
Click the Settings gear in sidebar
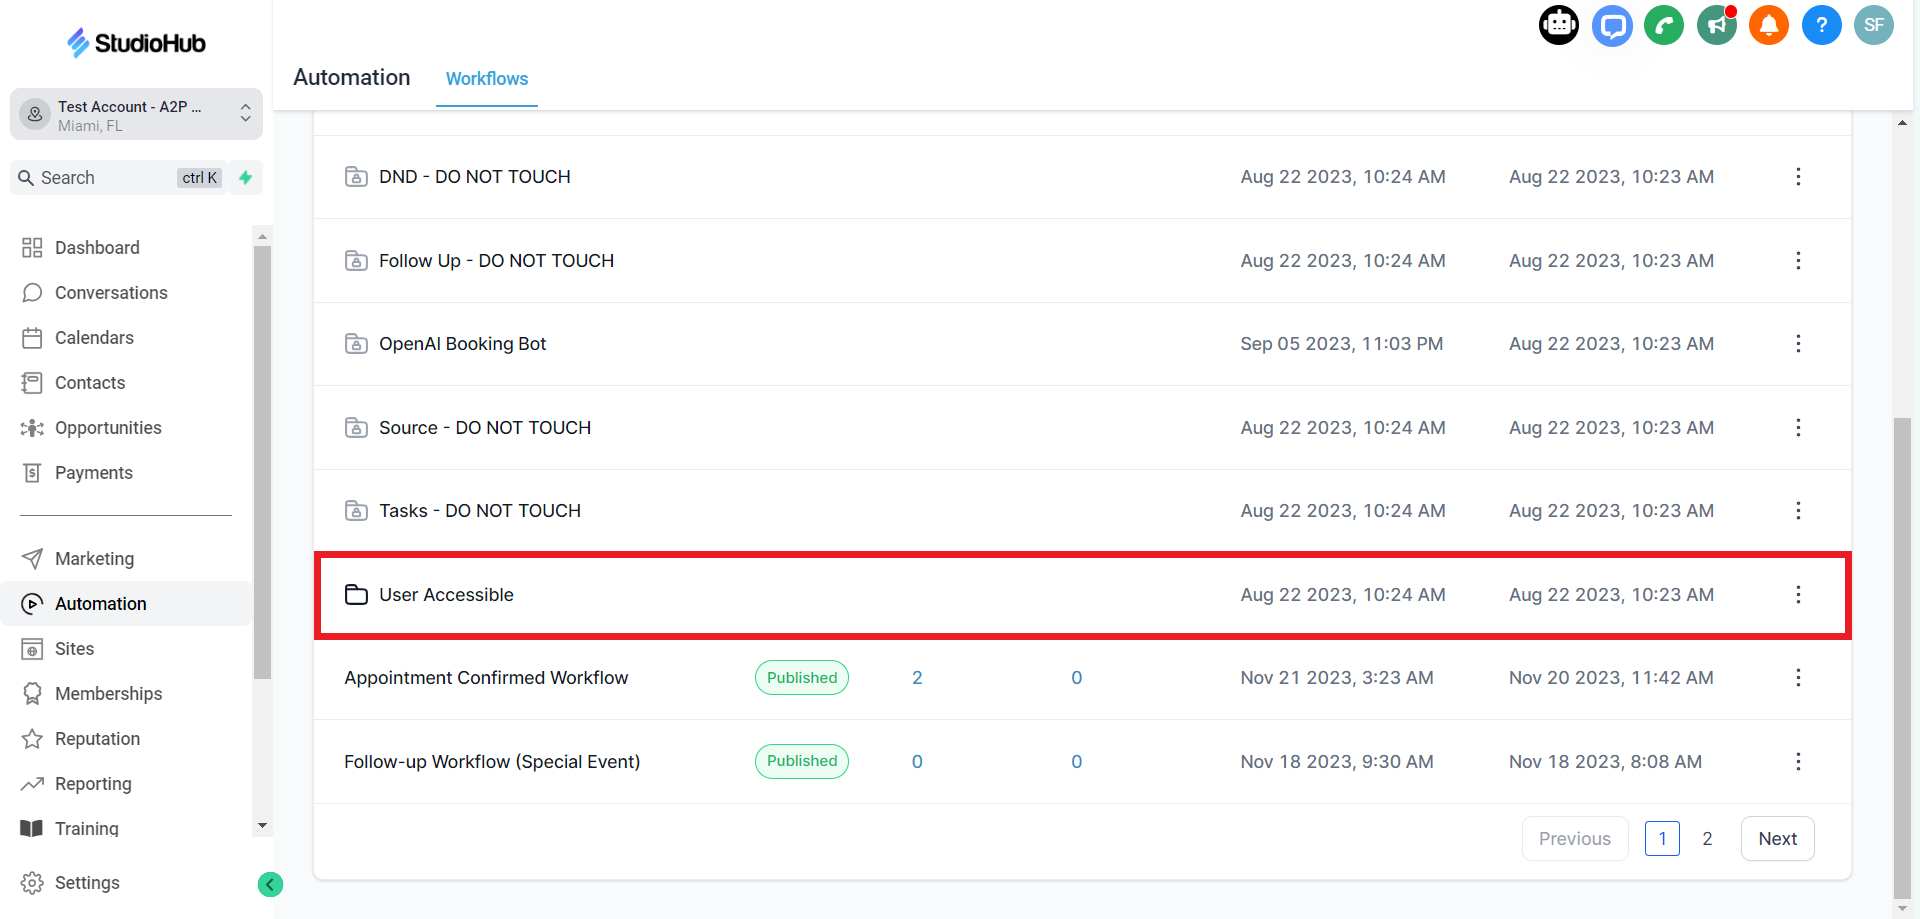click(32, 883)
